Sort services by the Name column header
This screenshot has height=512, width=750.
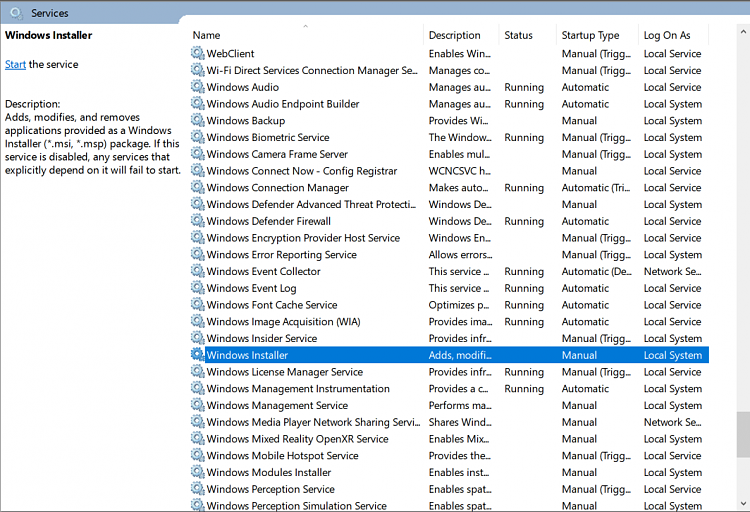(305, 35)
